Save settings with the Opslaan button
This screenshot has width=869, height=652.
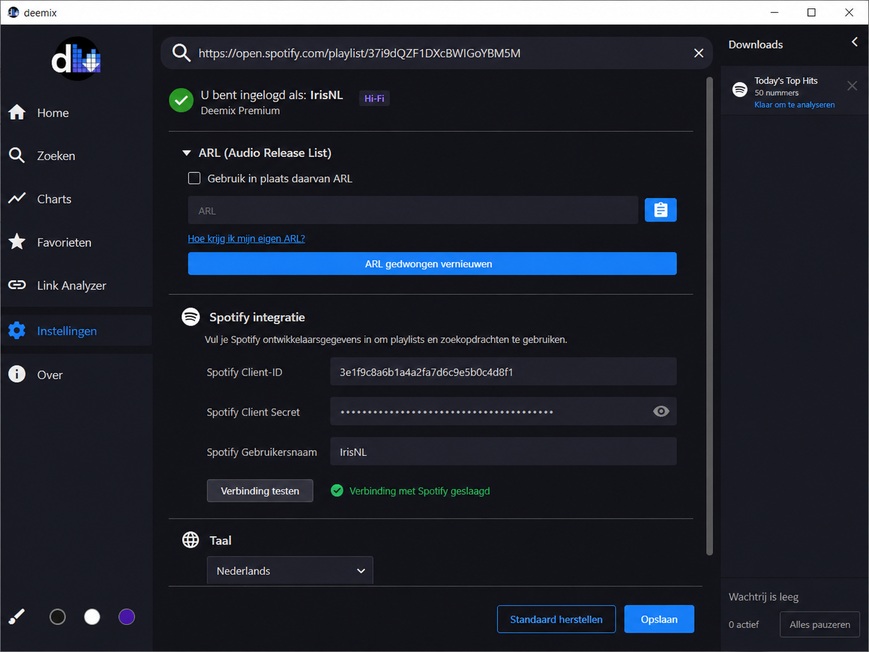point(659,619)
